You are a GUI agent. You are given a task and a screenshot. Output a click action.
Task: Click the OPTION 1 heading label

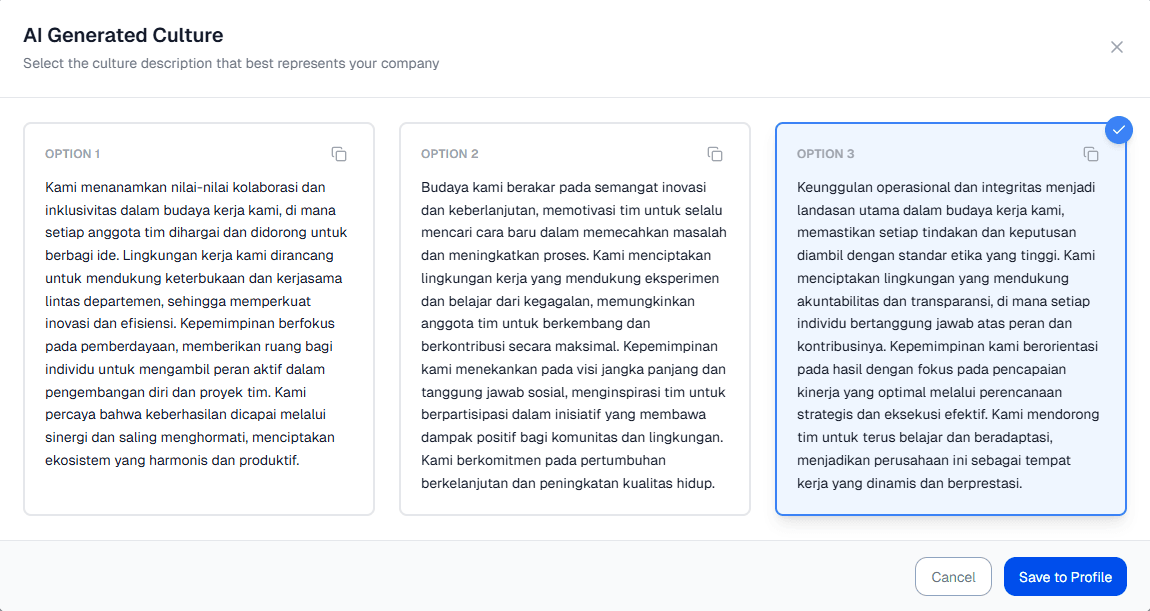pos(72,154)
